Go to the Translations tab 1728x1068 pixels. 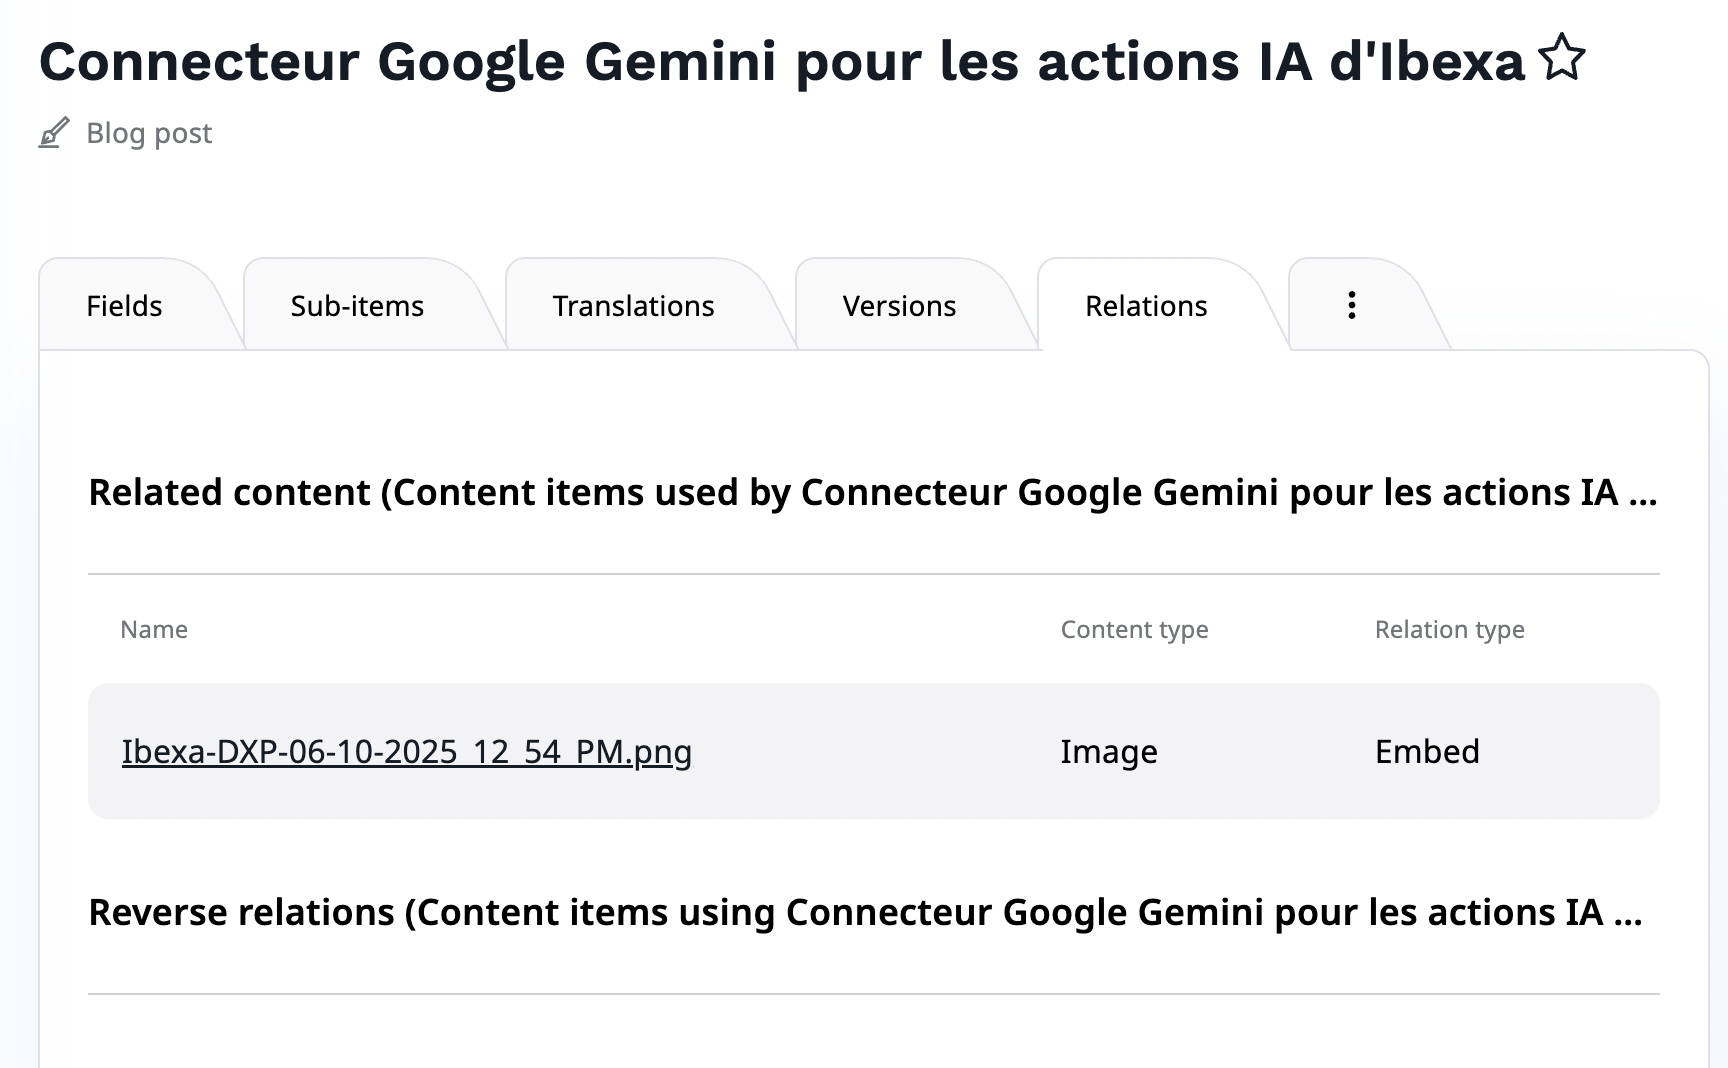click(633, 306)
